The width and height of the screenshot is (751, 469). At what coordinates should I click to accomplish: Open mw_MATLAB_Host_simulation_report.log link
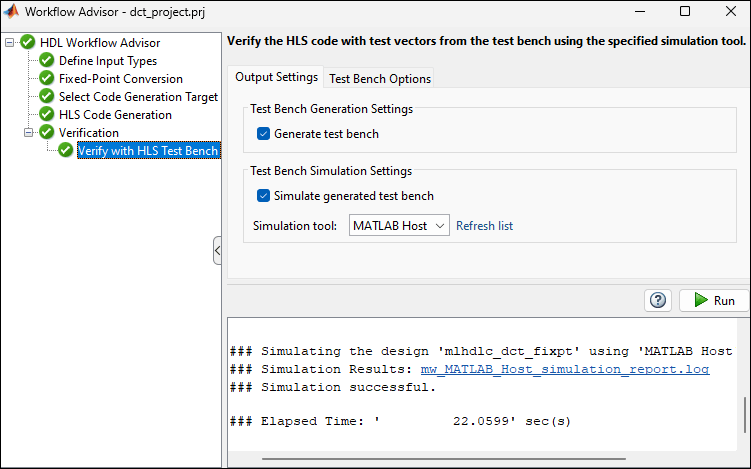[x=565, y=369]
